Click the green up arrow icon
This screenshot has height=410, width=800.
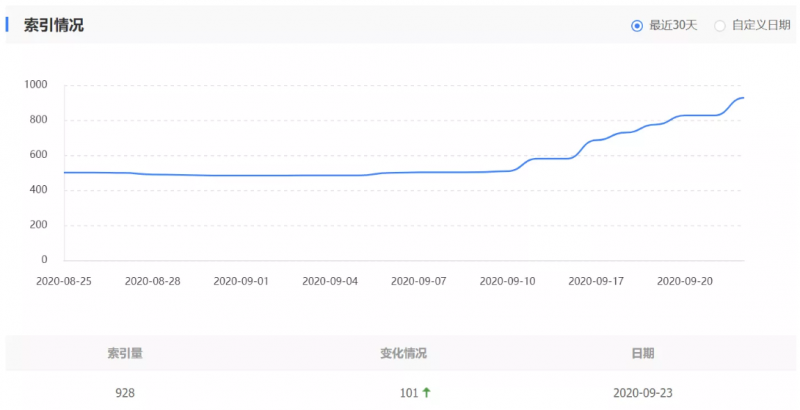pyautogui.click(x=427, y=392)
